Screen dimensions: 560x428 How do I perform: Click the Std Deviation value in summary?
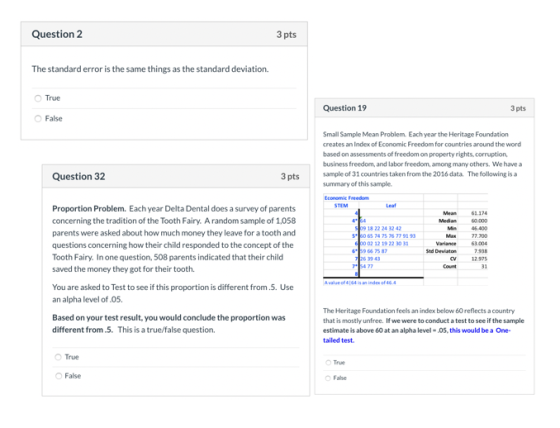481,251
